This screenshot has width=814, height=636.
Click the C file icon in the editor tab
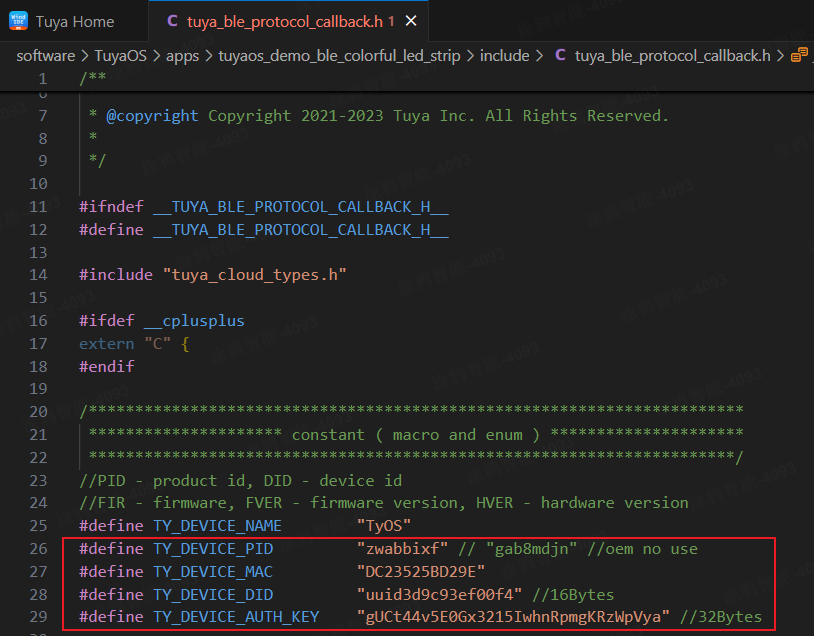172,21
